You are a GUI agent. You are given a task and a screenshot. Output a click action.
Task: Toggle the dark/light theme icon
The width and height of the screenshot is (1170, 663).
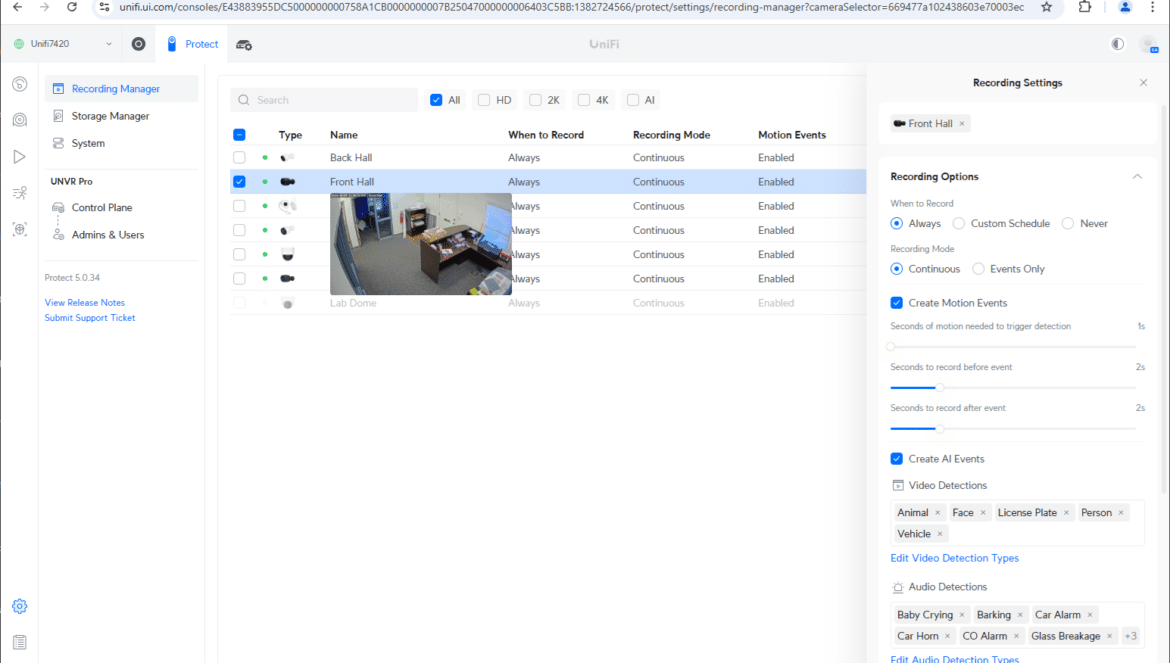click(x=1117, y=44)
